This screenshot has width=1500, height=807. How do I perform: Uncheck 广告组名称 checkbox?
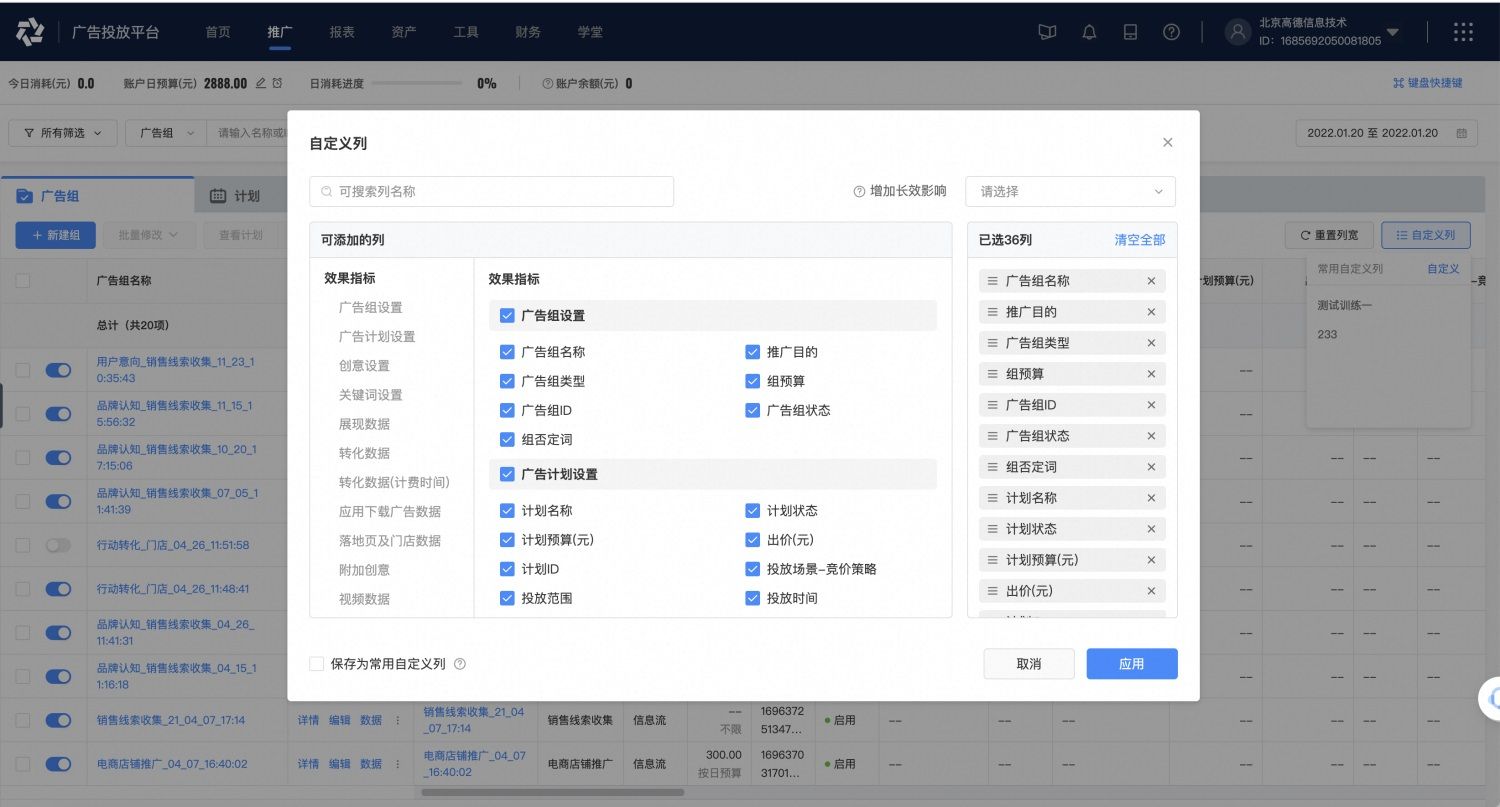[507, 352]
